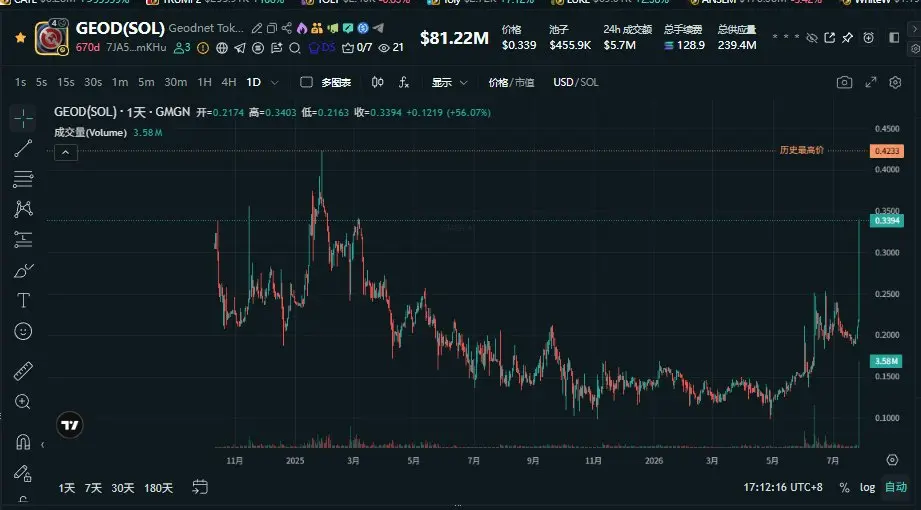Viewport: 921px width, 510px height.
Task: Toggle magnet mode
Action: coord(23,442)
